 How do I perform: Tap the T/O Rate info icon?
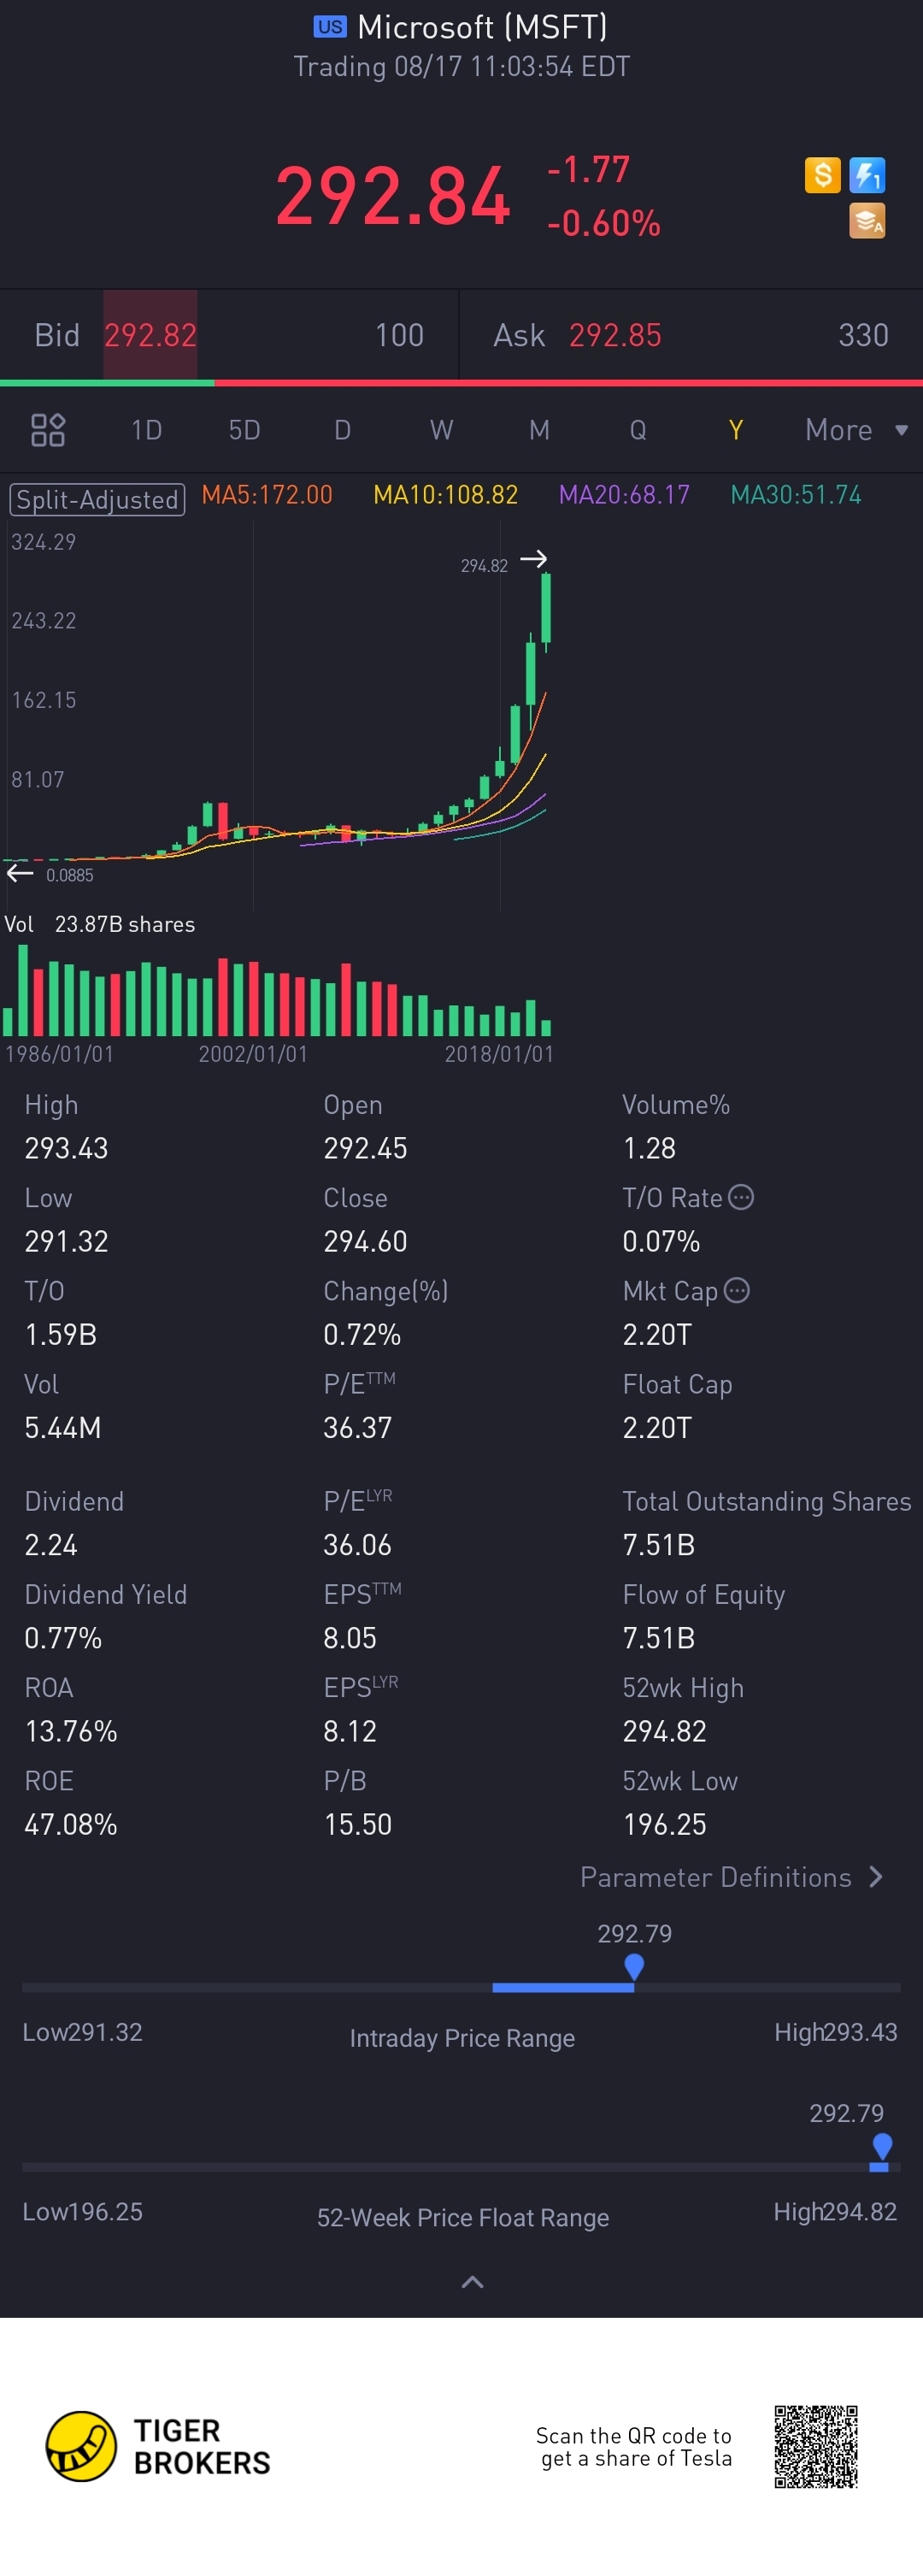pyautogui.click(x=741, y=1197)
